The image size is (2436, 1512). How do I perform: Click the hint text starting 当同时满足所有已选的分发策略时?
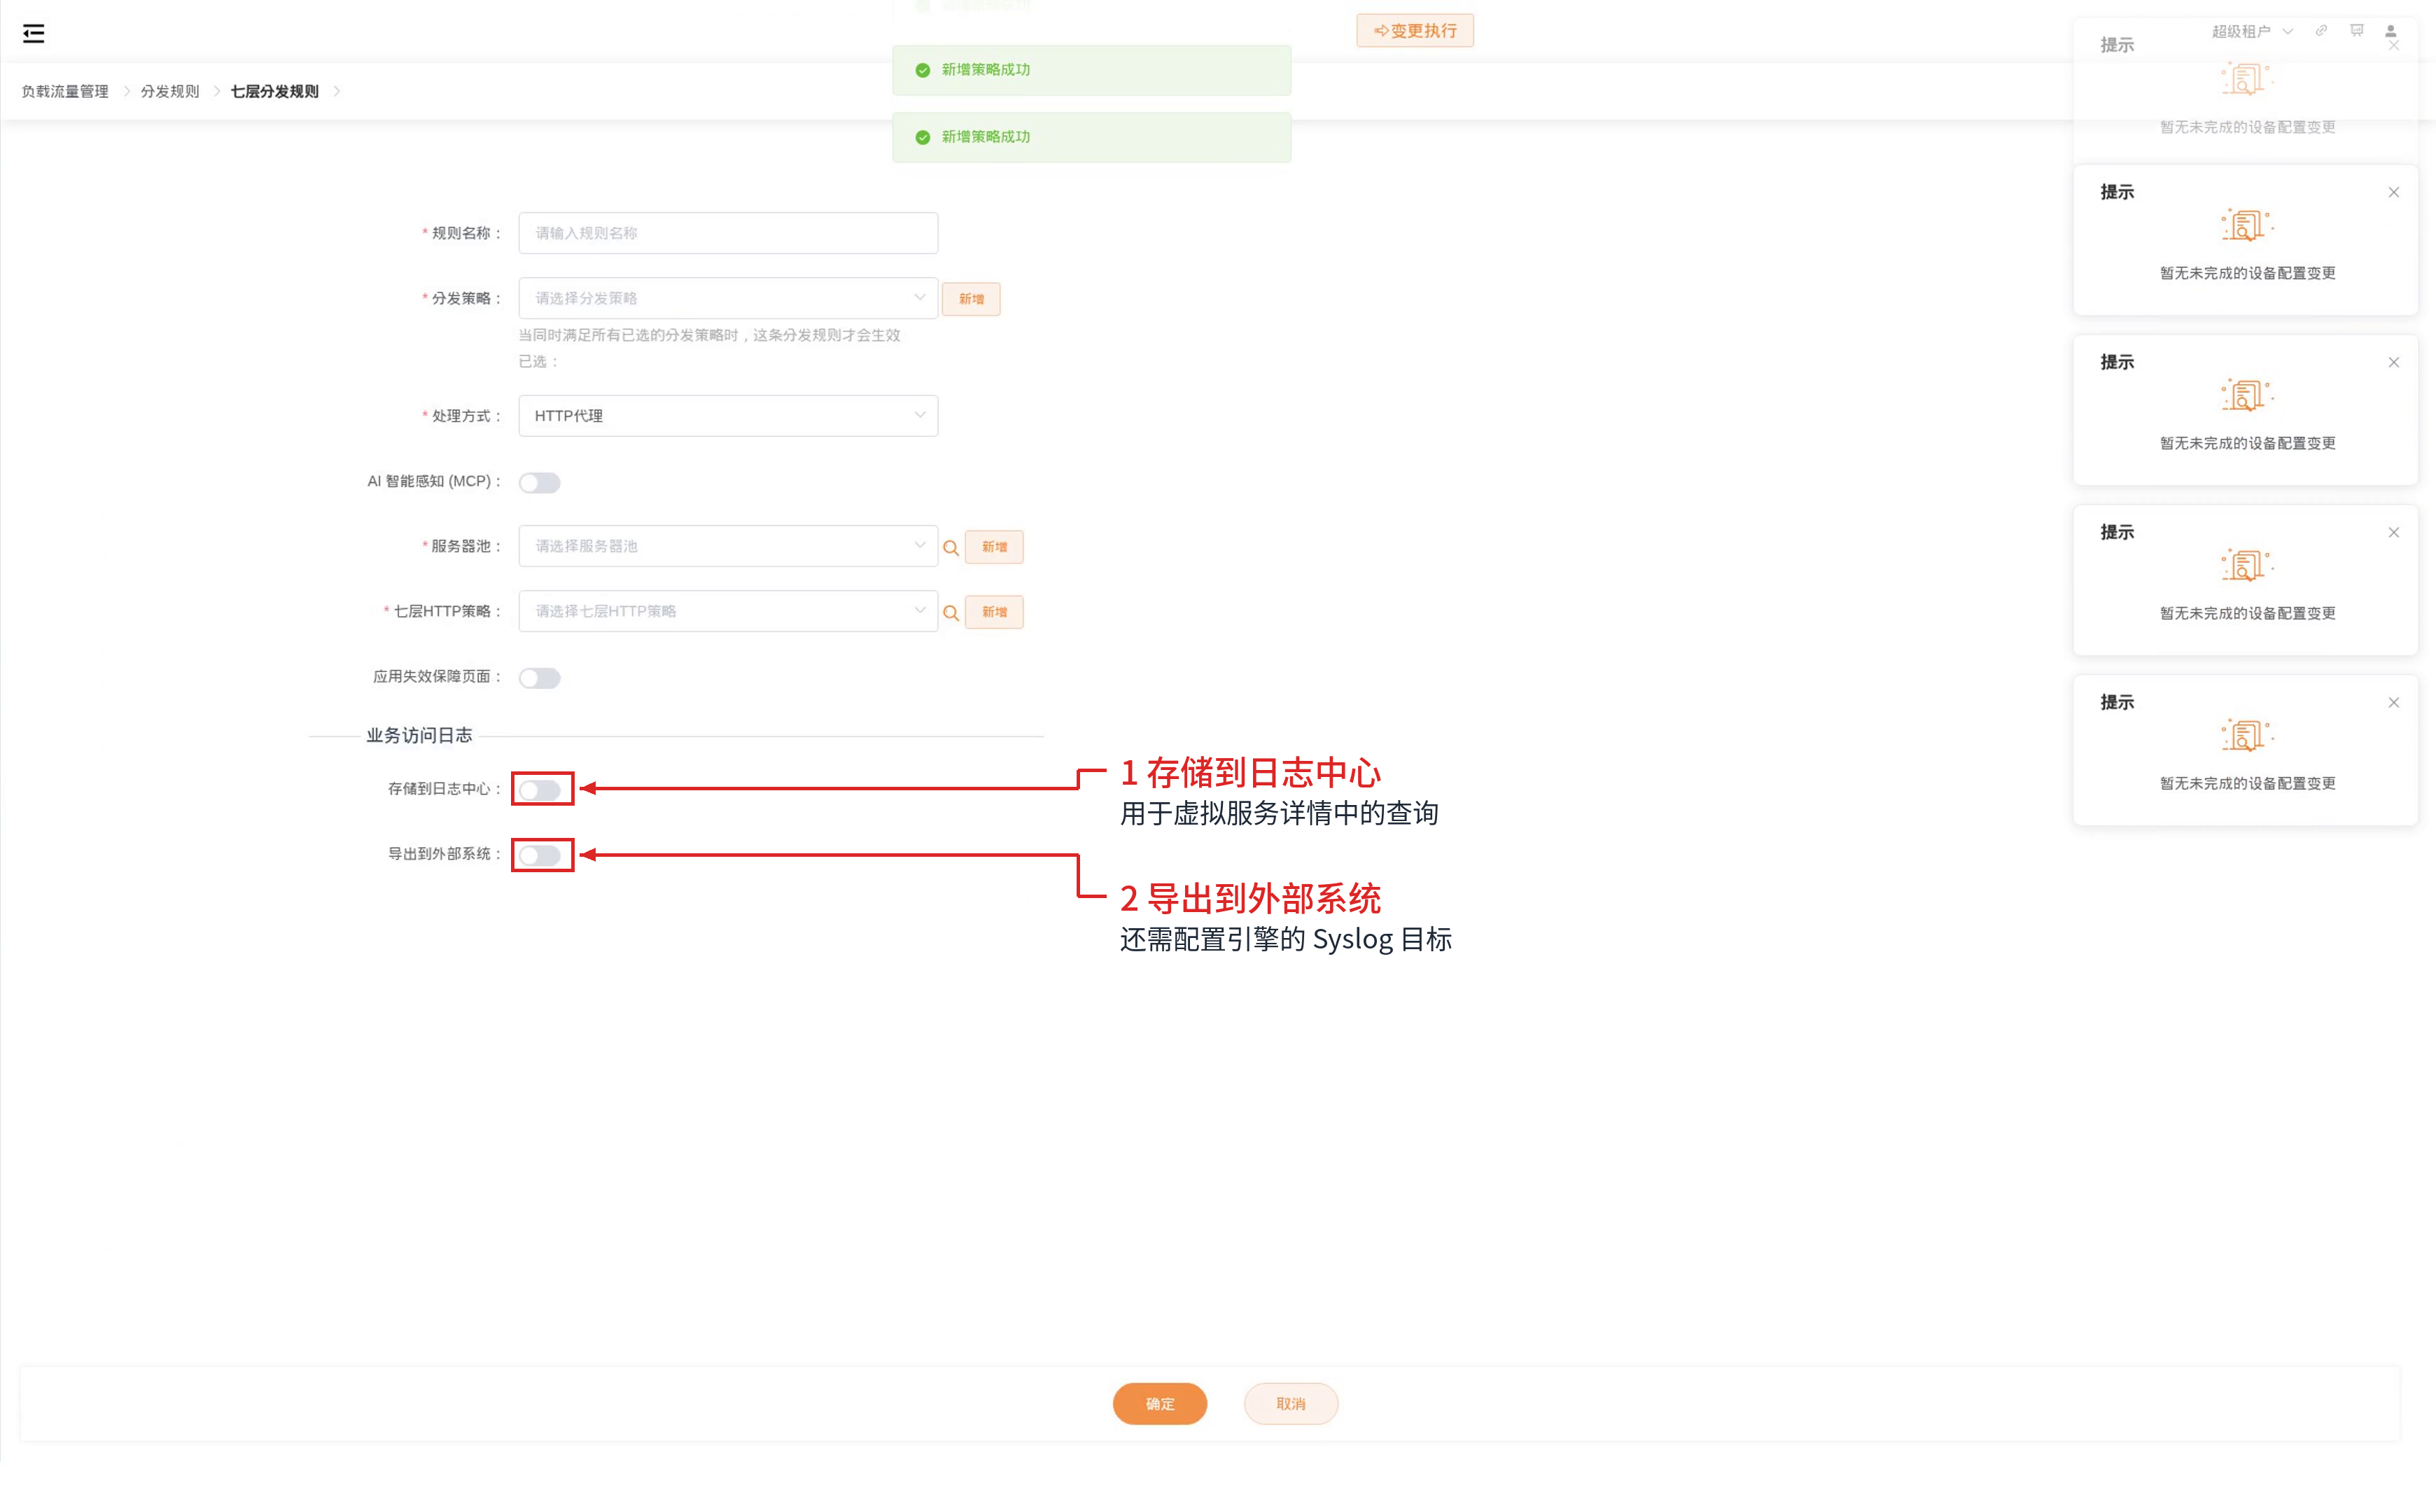pos(709,335)
